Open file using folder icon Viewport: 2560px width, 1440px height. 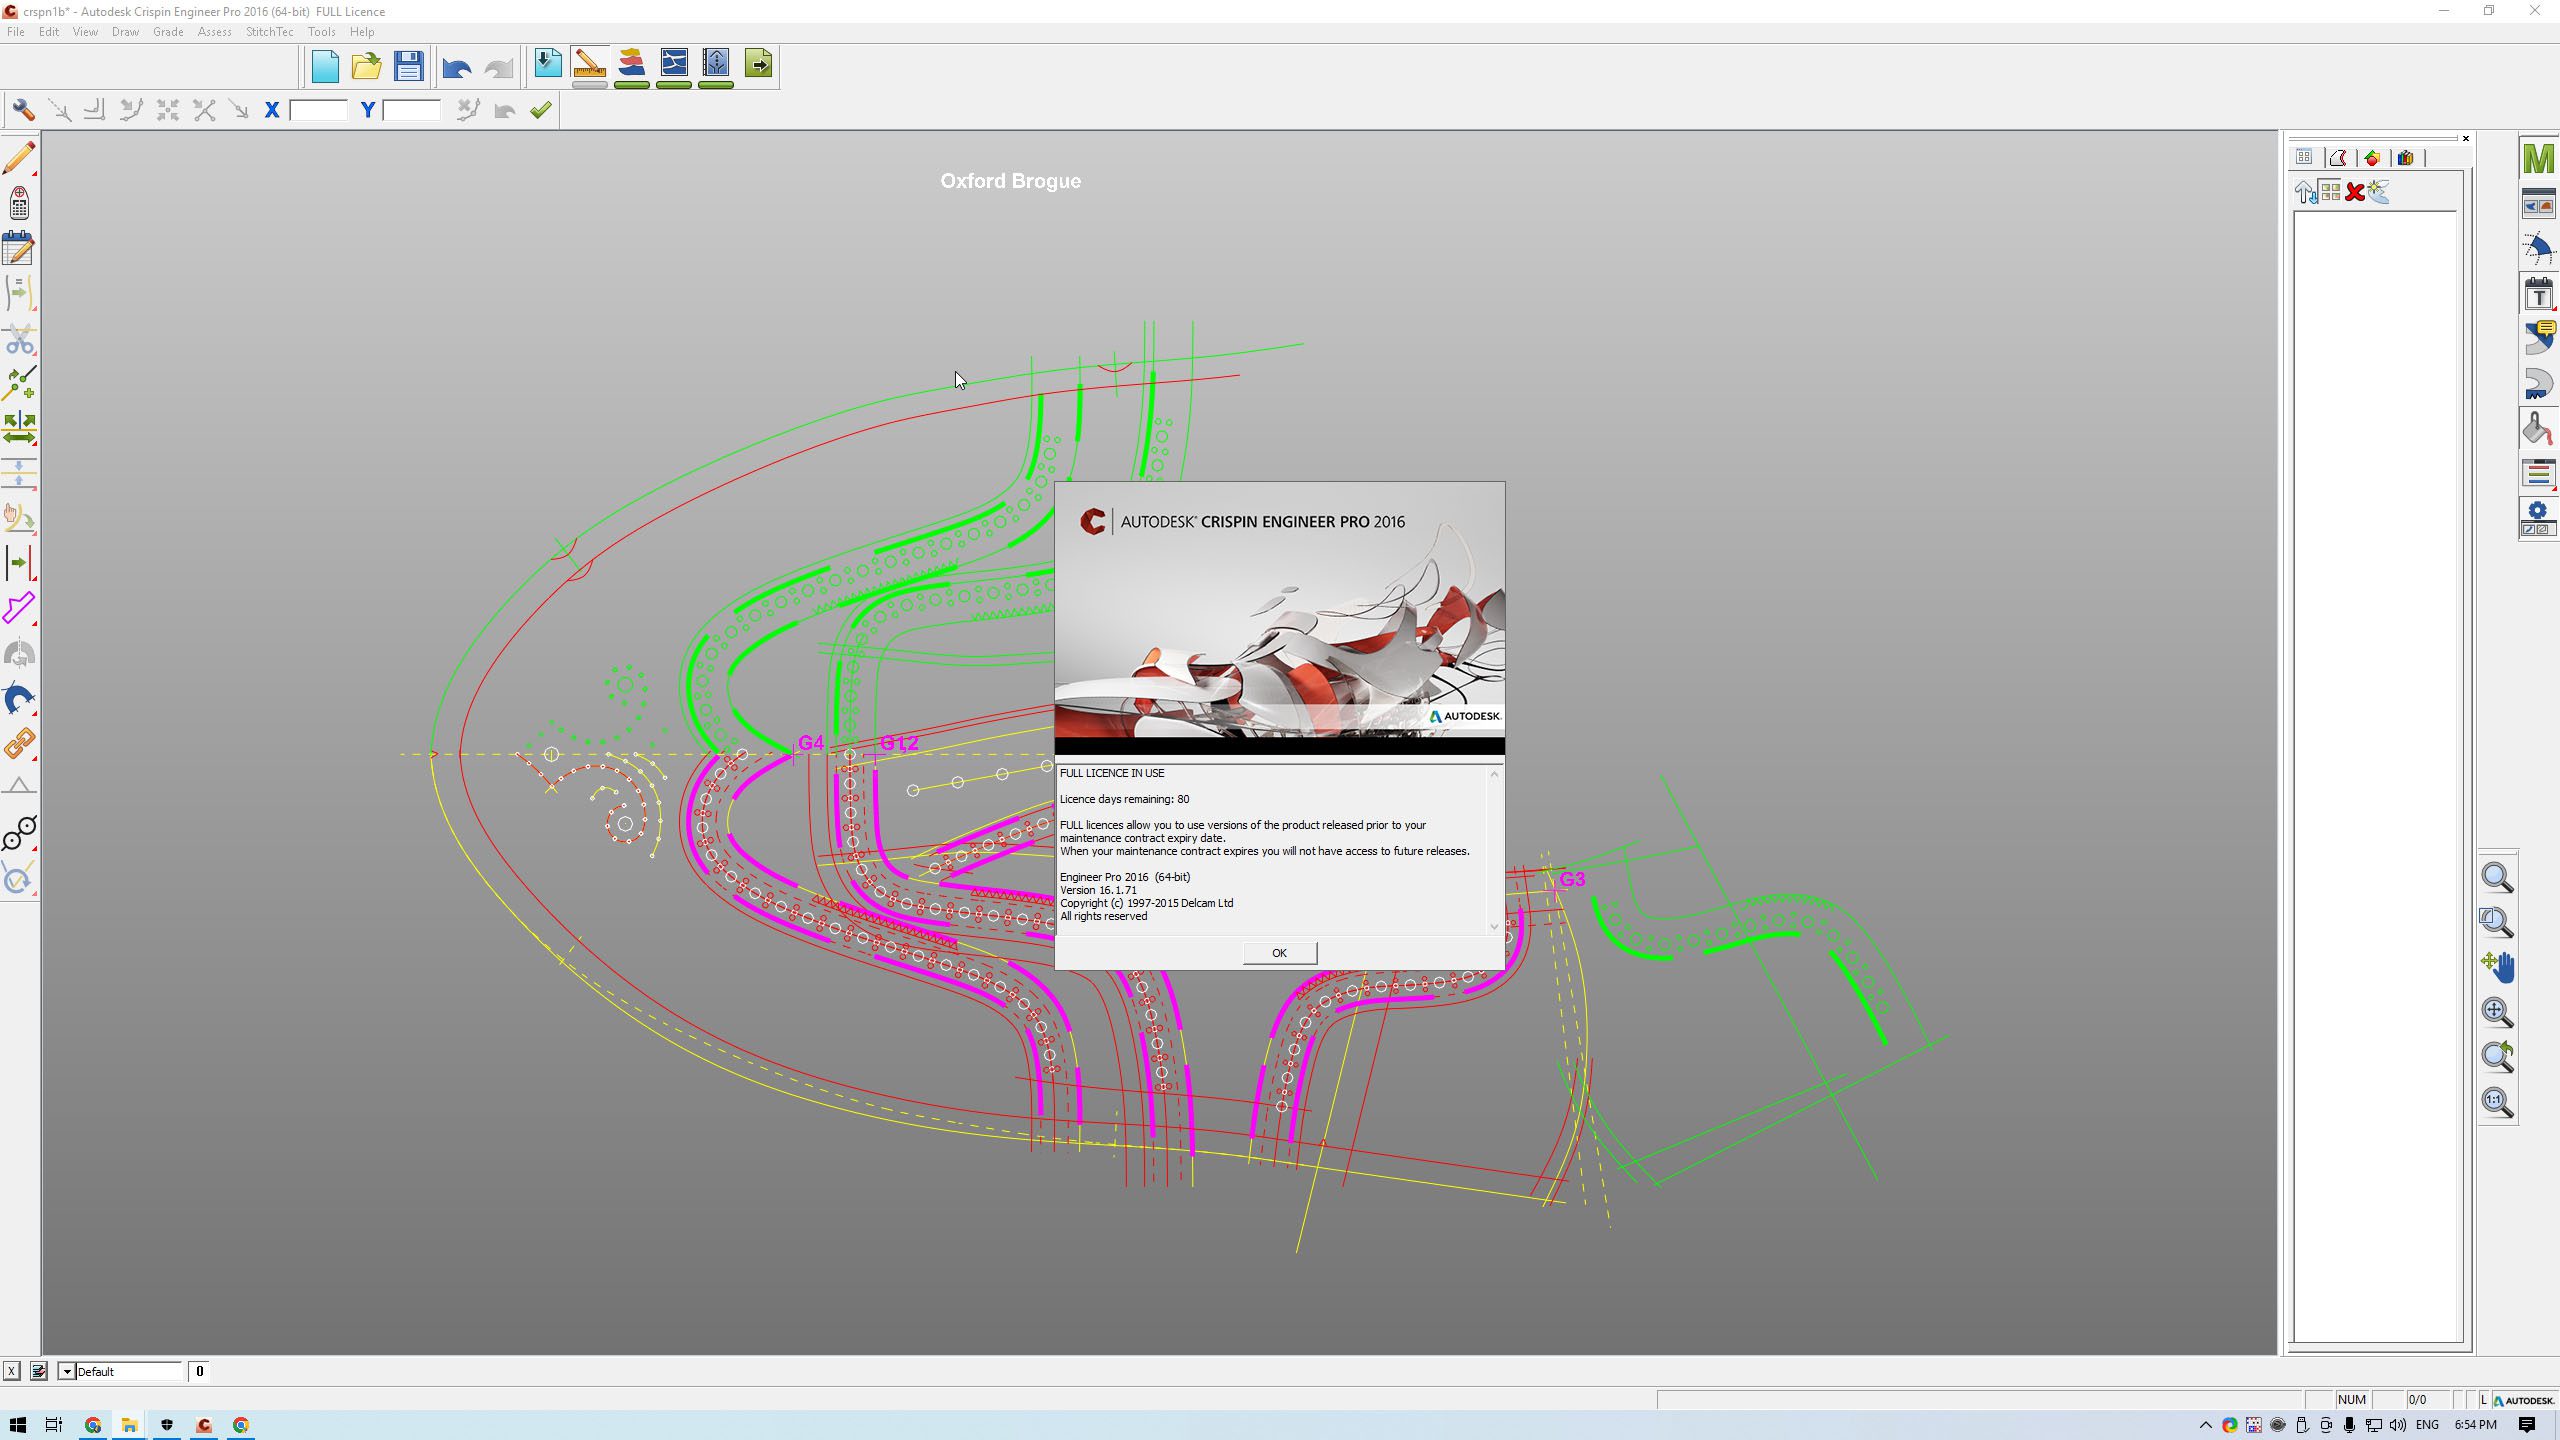point(366,66)
